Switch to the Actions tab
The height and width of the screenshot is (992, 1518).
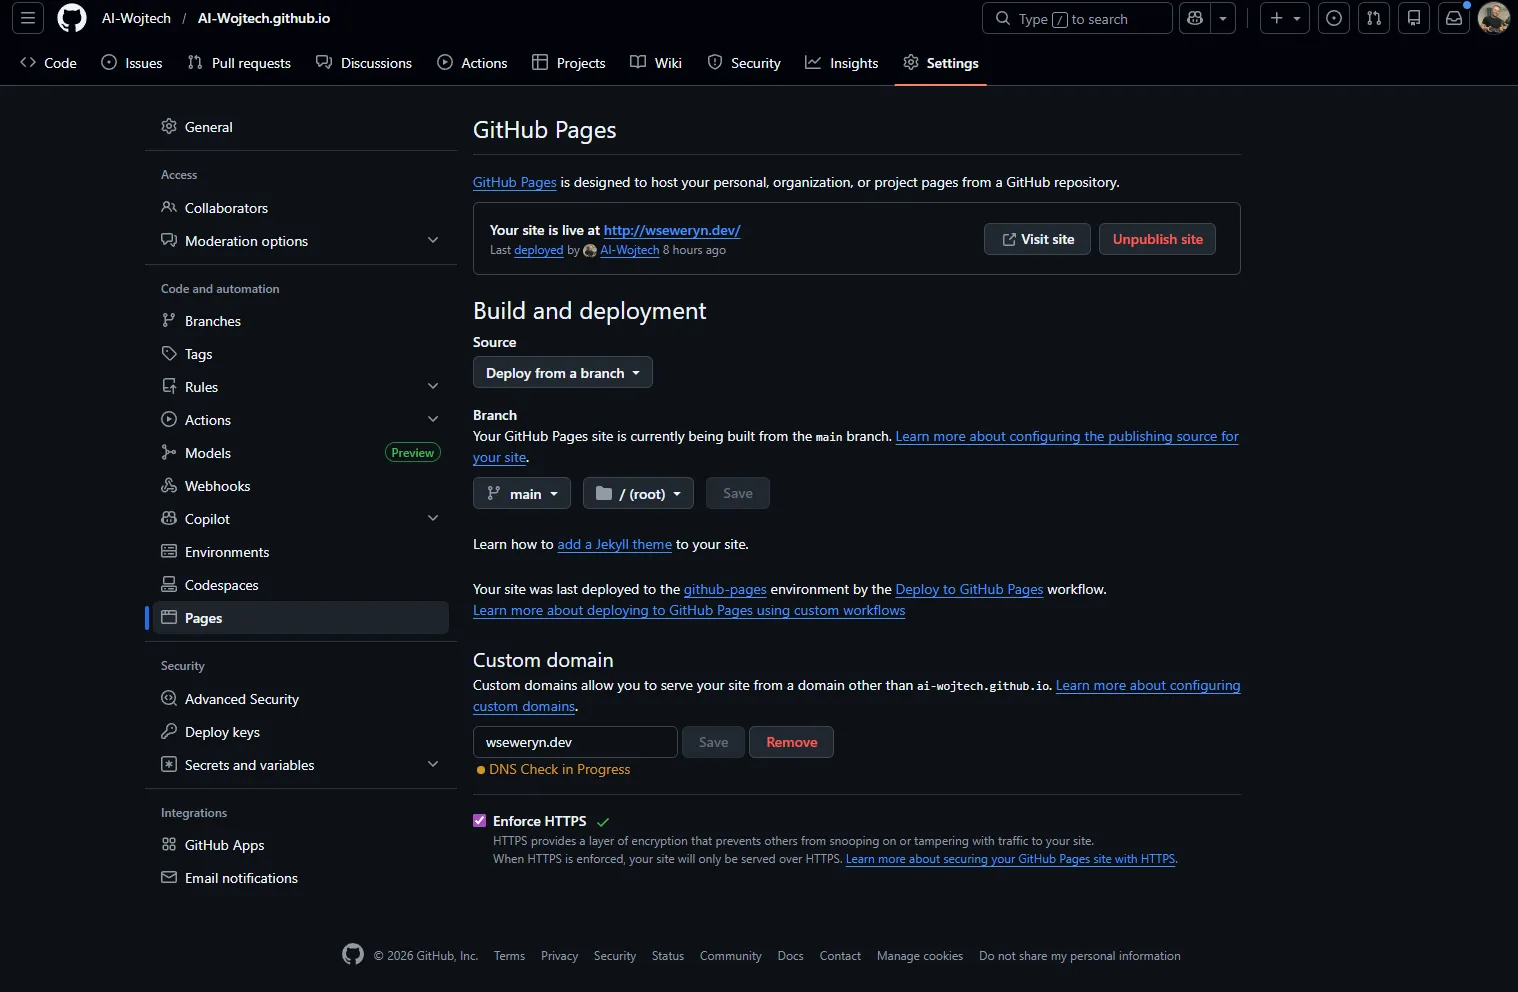(472, 62)
